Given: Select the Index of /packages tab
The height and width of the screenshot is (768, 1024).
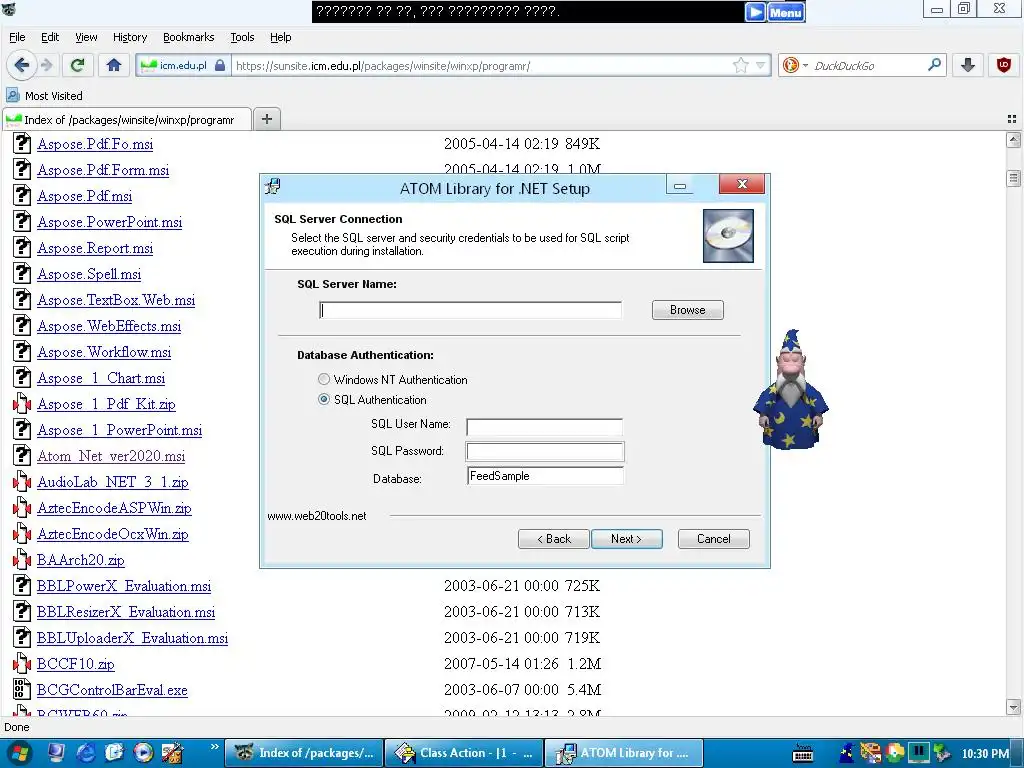Looking at the screenshot, I should tap(127, 120).
